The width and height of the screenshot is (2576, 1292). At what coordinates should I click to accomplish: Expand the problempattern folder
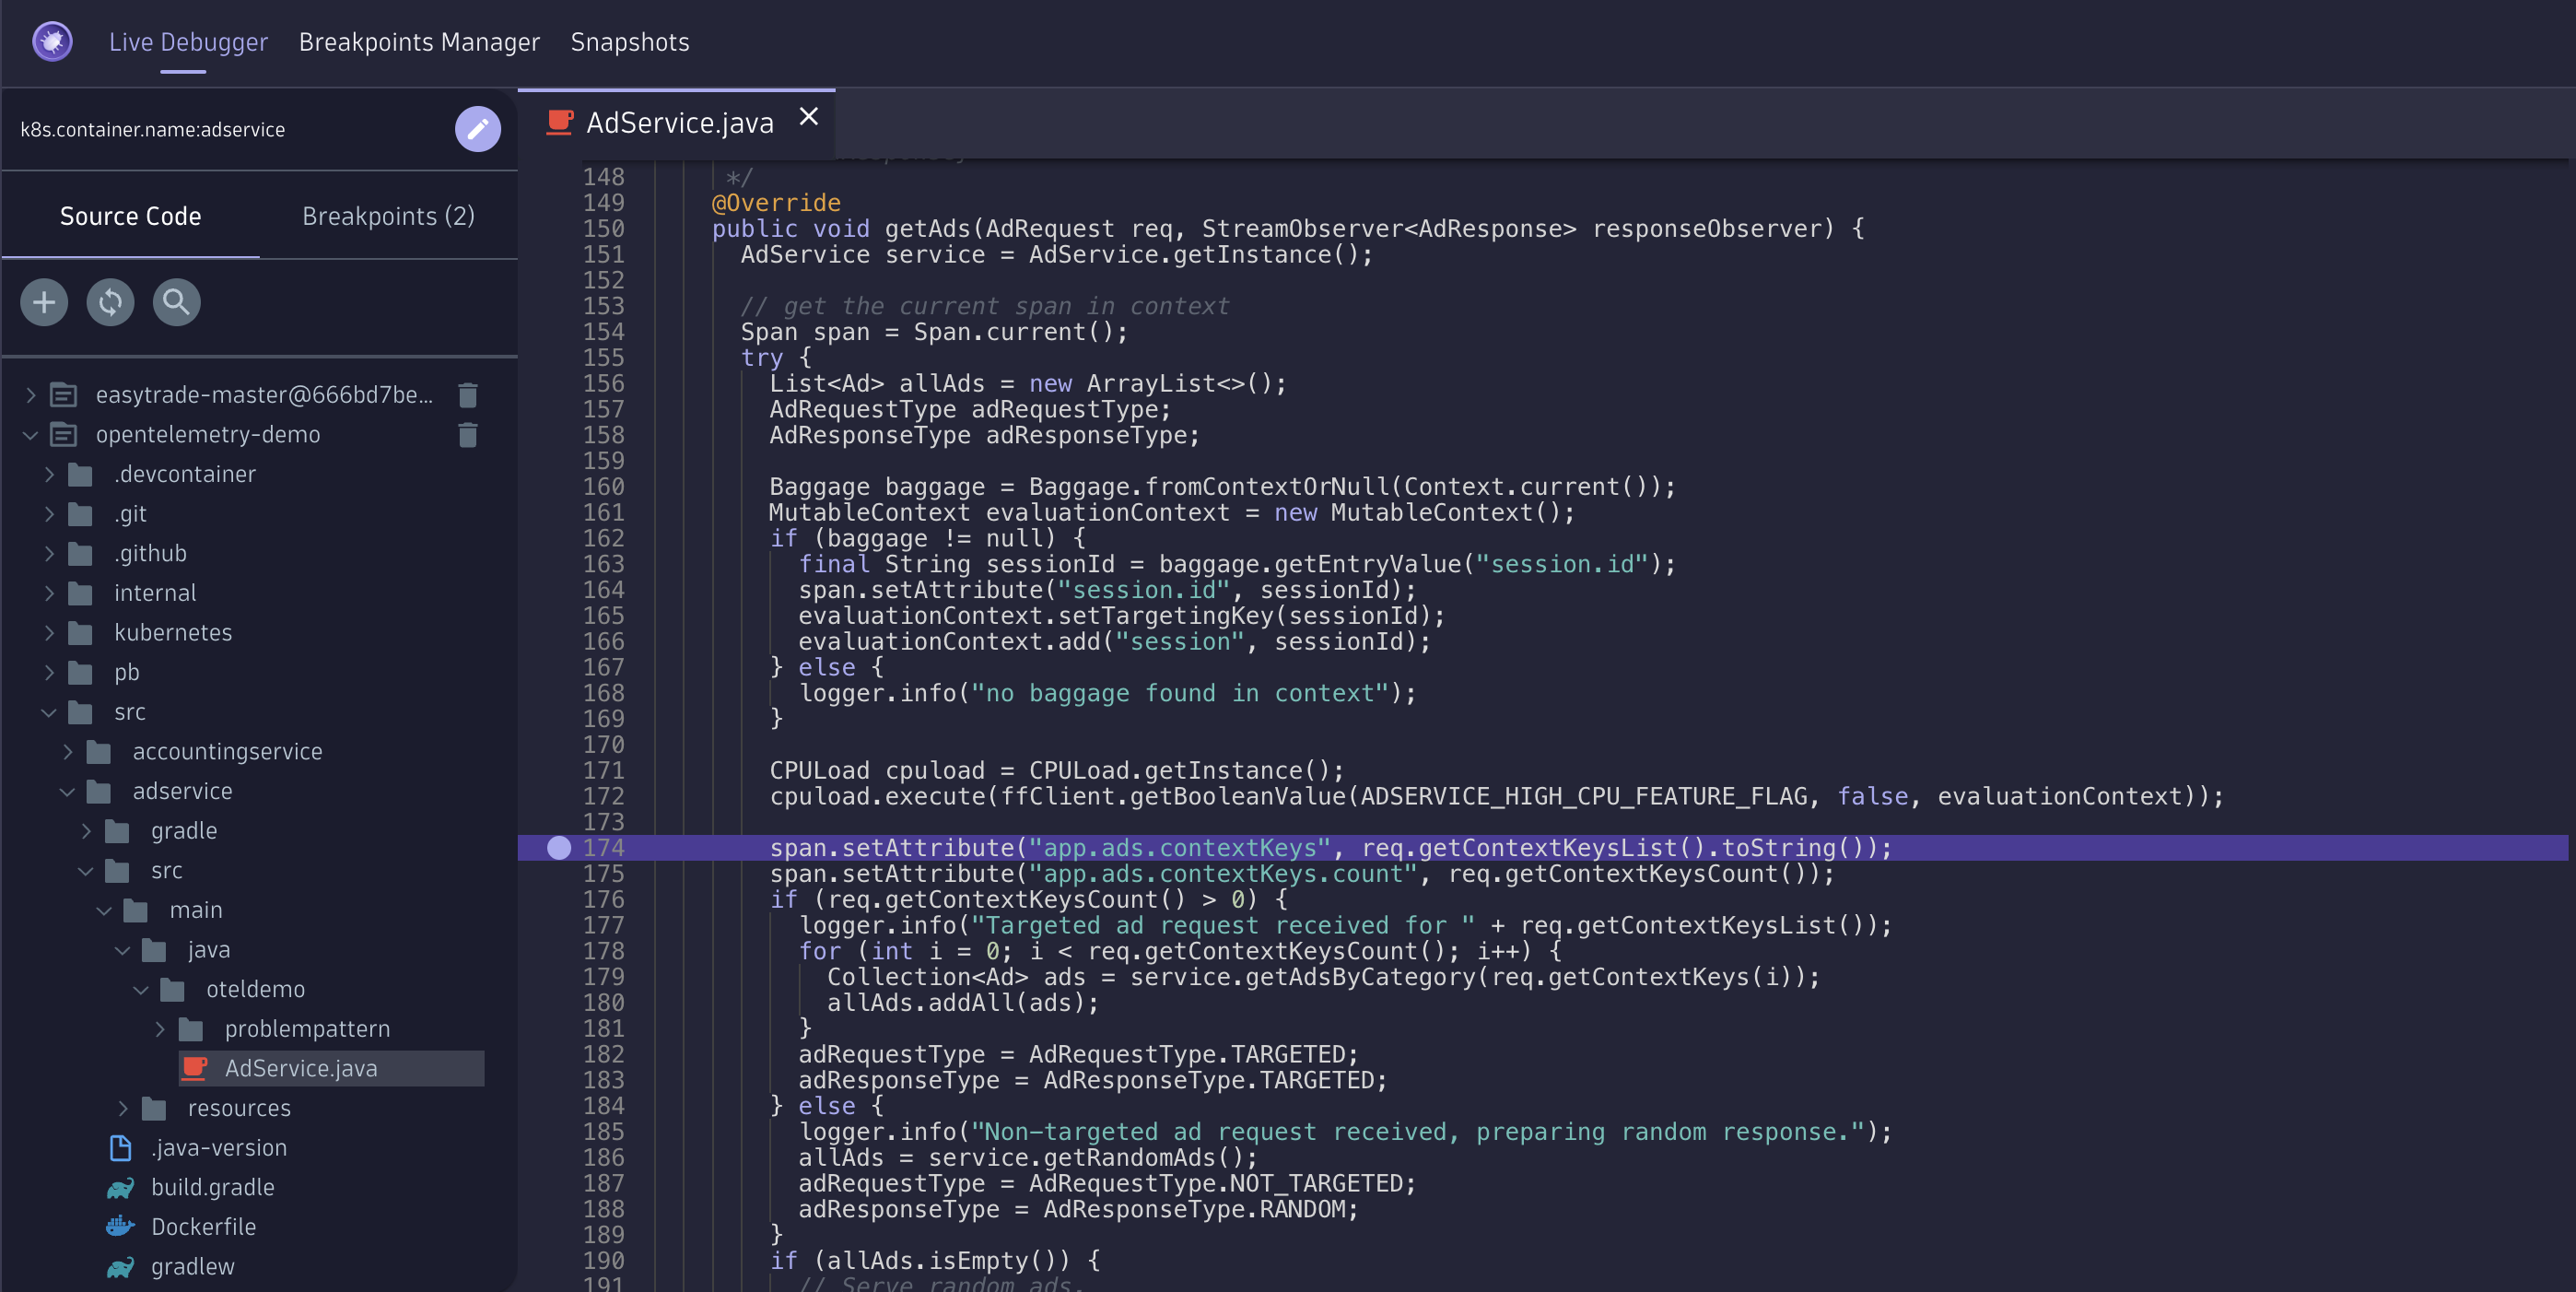point(160,1029)
